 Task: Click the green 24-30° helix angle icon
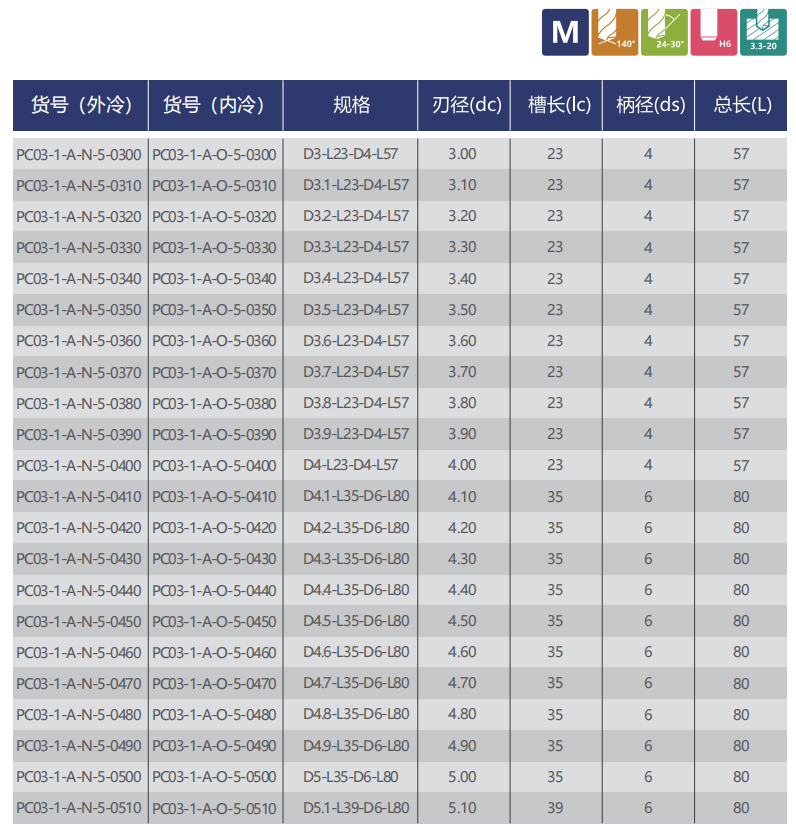click(664, 32)
